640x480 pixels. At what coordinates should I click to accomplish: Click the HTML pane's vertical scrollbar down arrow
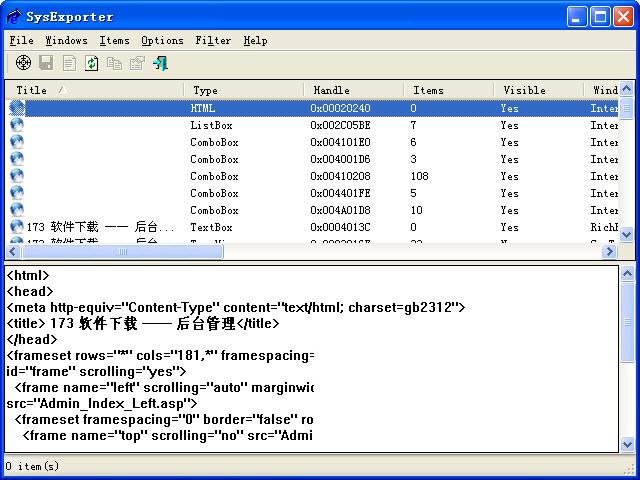(627, 445)
